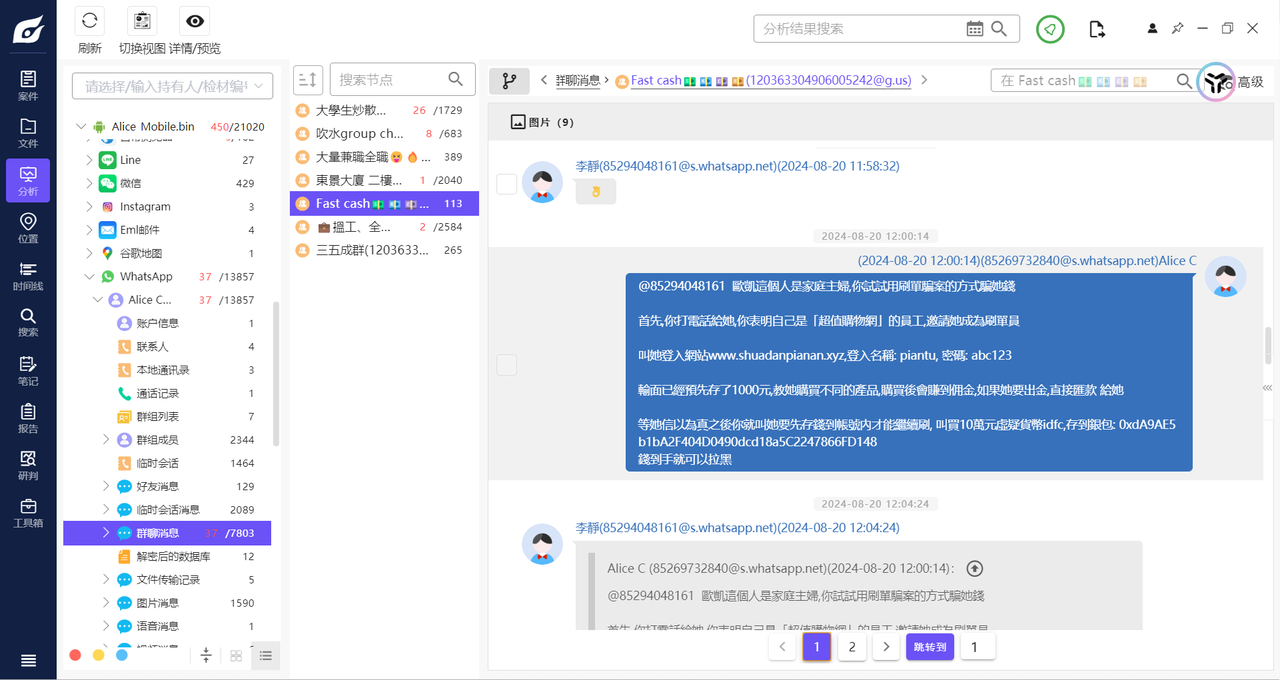
Task: Select 三五成群 group chat
Action: click(x=384, y=250)
